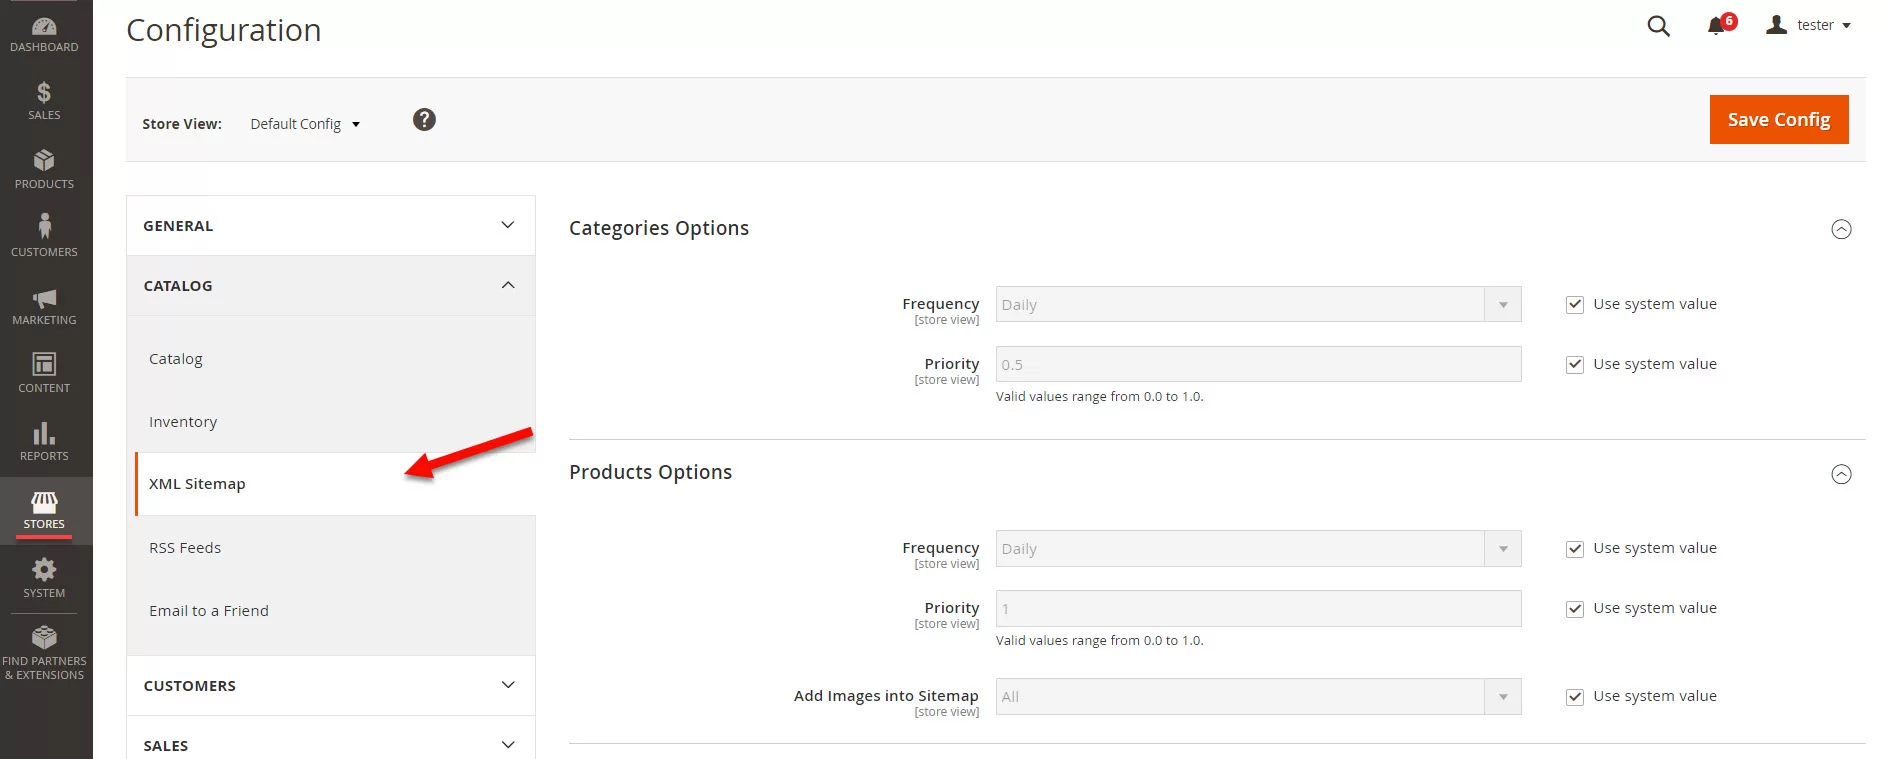This screenshot has width=1884, height=759.
Task: Collapse the Products Options section
Action: pos(1841,474)
